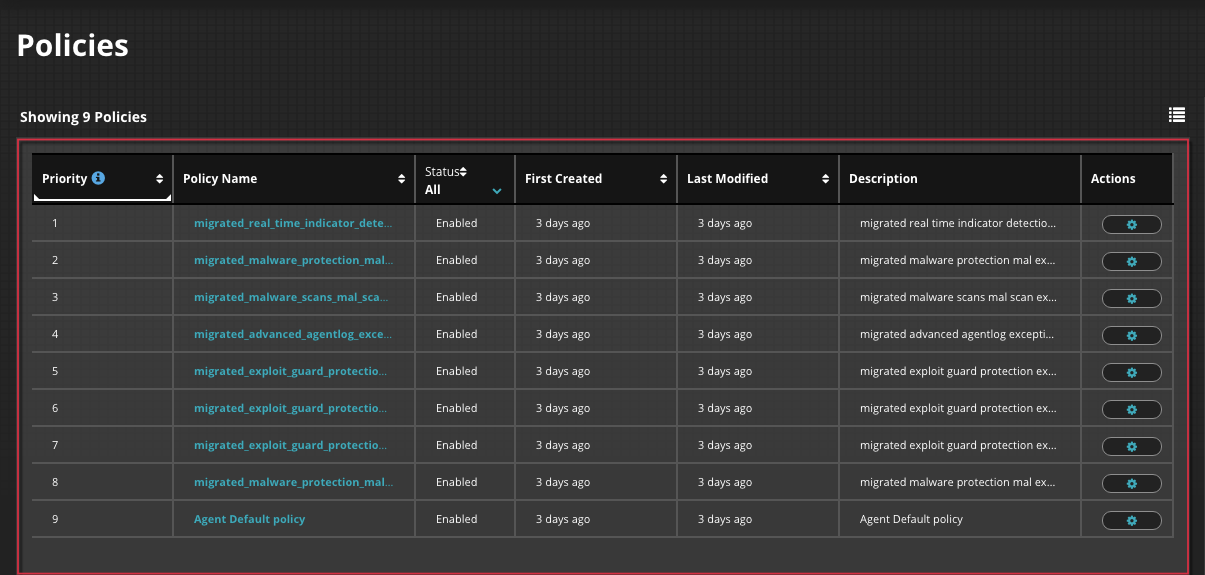The image size is (1205, 575).
Task: Sort by Last Modified column arrows
Action: click(826, 179)
